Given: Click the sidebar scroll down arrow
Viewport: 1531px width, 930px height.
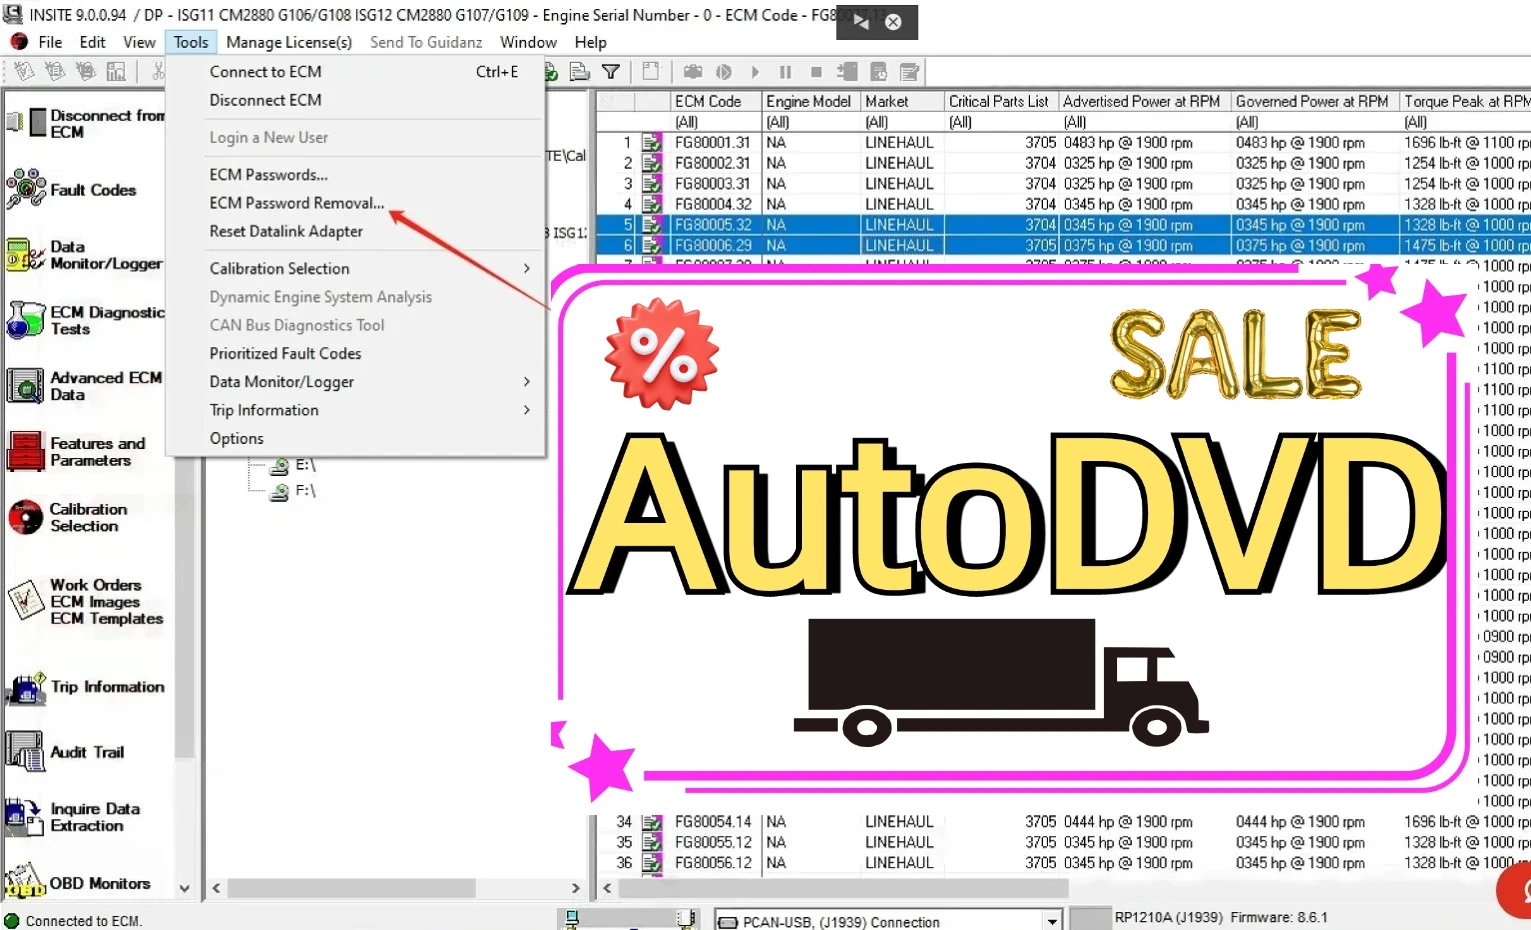Looking at the screenshot, I should (184, 888).
